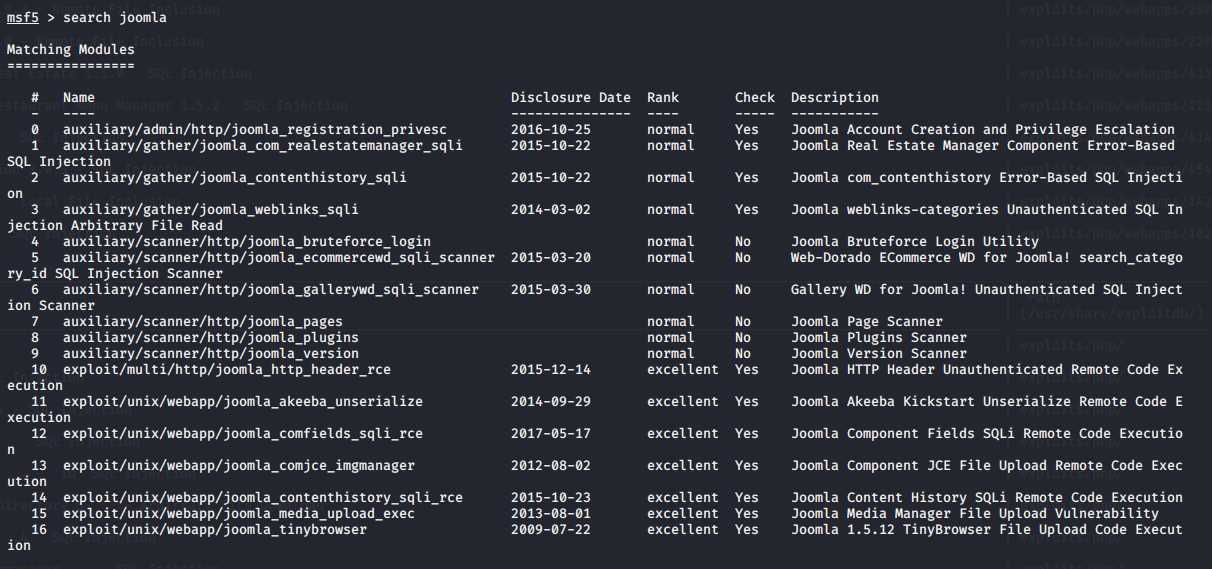Screen dimensions: 1212x569
Task: Click the 'Disclosure Date' column header
Action: pos(570,98)
